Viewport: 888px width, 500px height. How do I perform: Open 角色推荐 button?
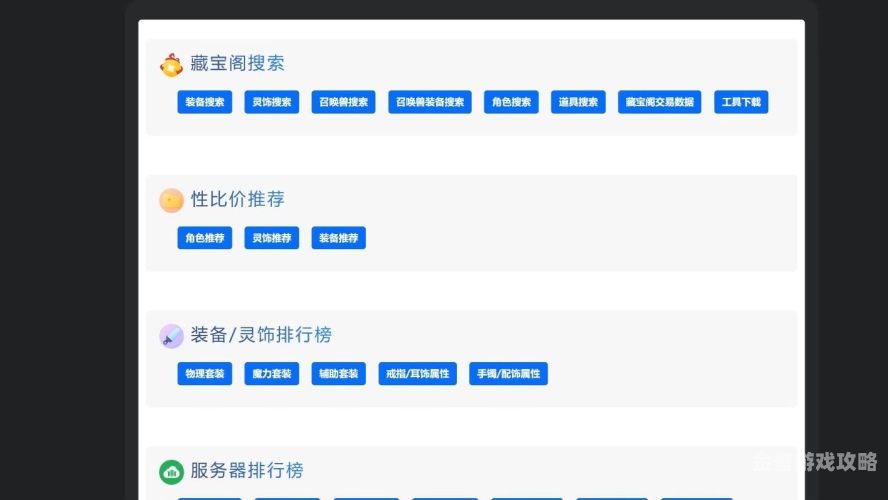204,238
